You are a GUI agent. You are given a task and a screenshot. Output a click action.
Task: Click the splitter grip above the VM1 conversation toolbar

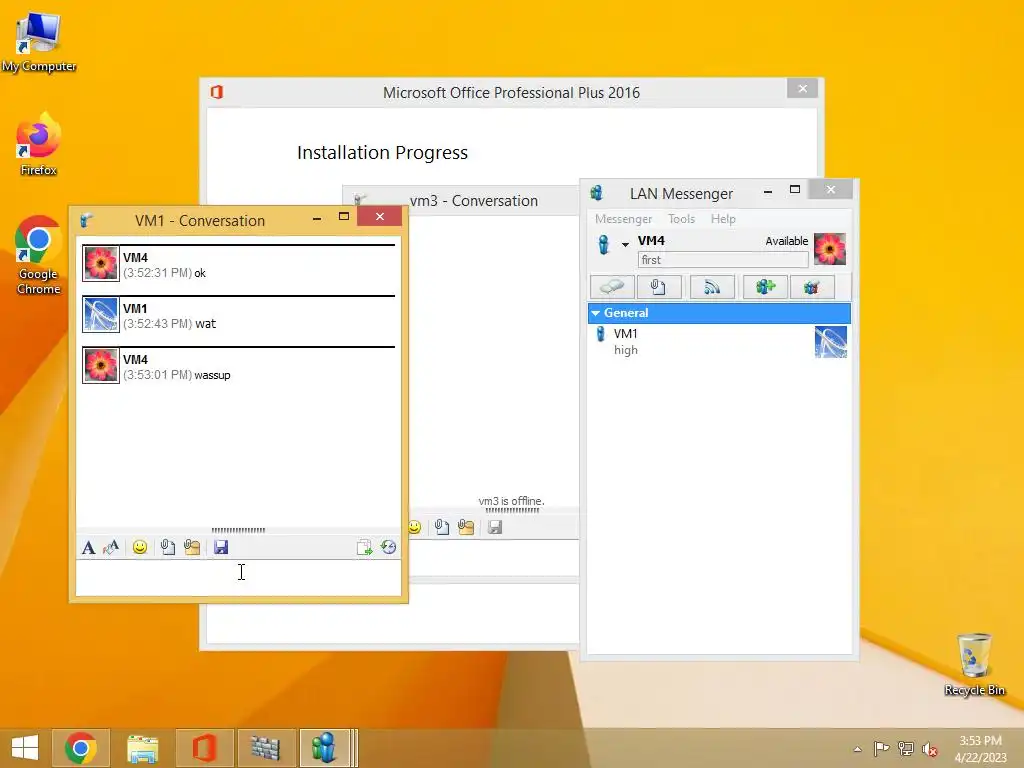point(238,530)
